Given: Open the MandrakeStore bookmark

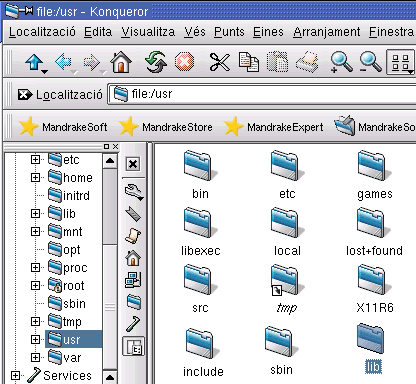Looking at the screenshot, I should point(165,127).
